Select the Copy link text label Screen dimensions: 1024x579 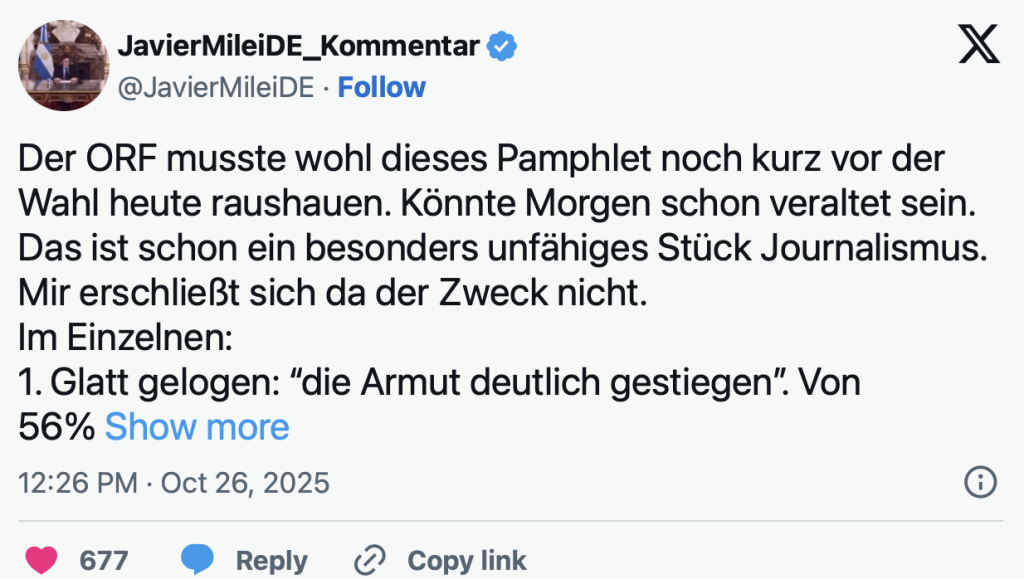pyautogui.click(x=466, y=560)
